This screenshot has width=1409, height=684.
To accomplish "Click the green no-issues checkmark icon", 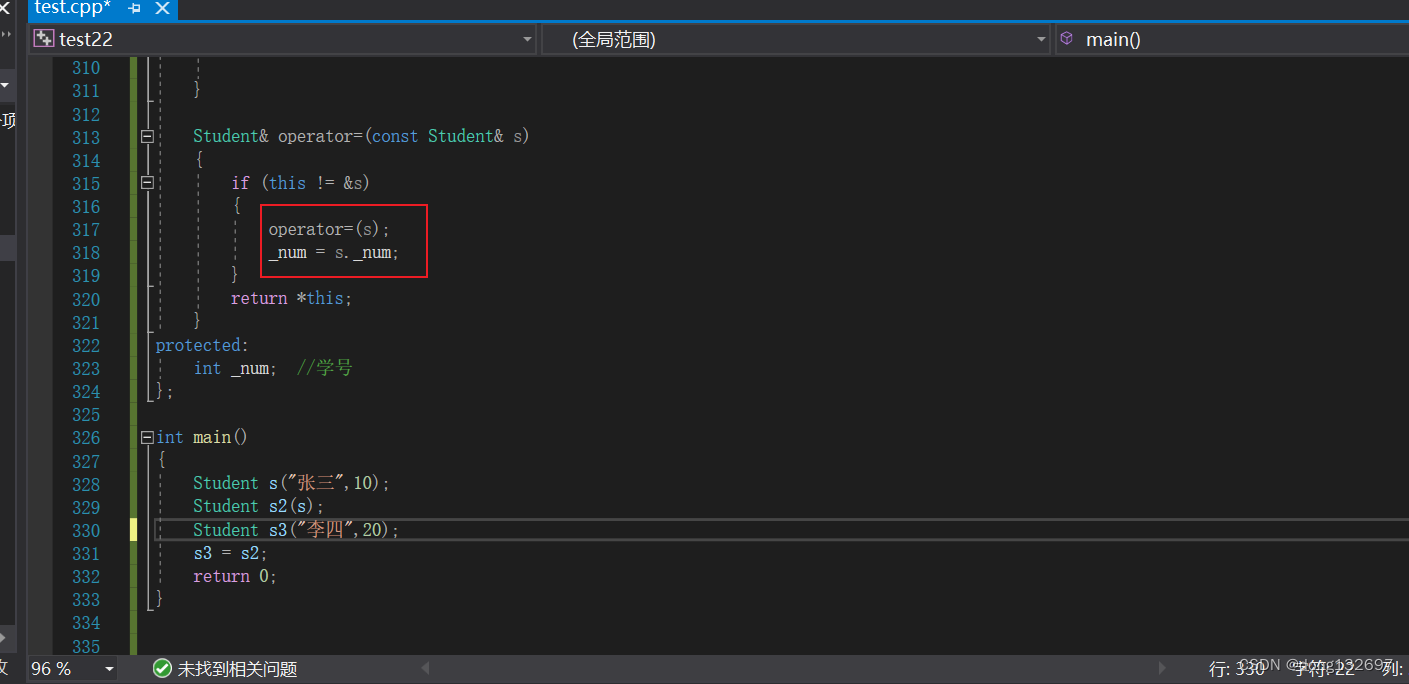I will point(162,668).
